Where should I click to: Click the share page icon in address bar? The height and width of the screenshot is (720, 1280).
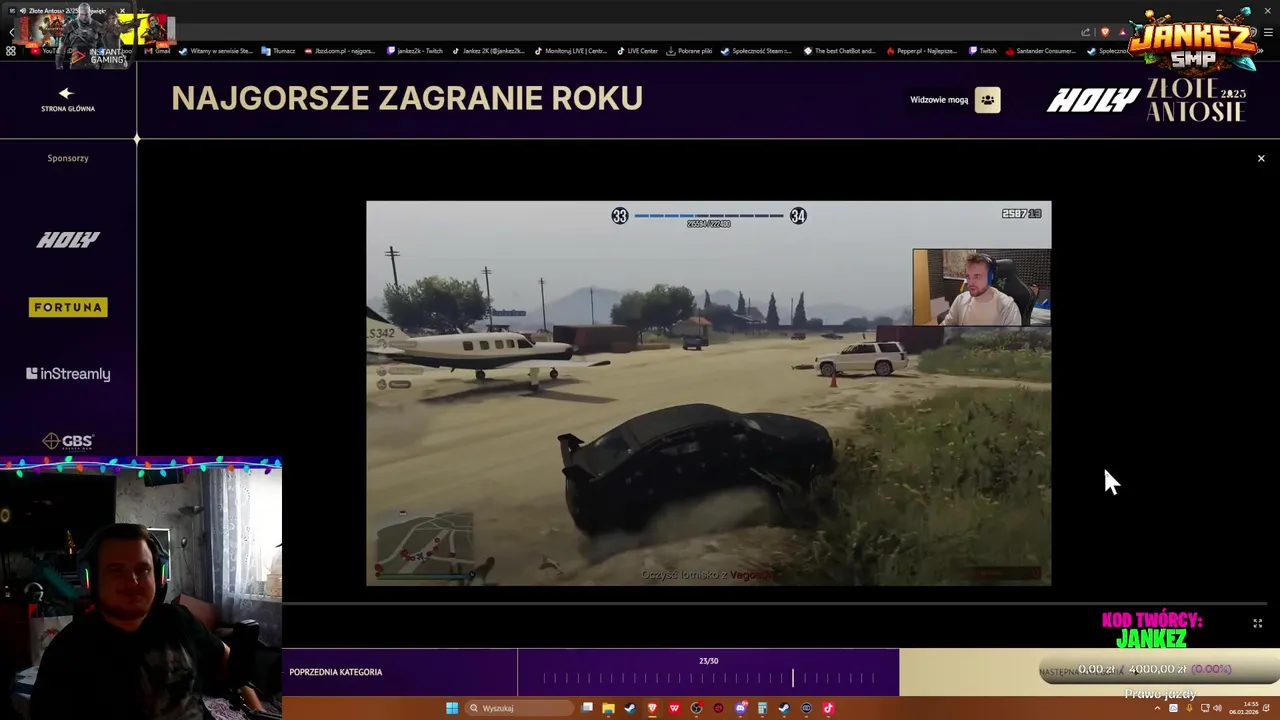(1086, 32)
